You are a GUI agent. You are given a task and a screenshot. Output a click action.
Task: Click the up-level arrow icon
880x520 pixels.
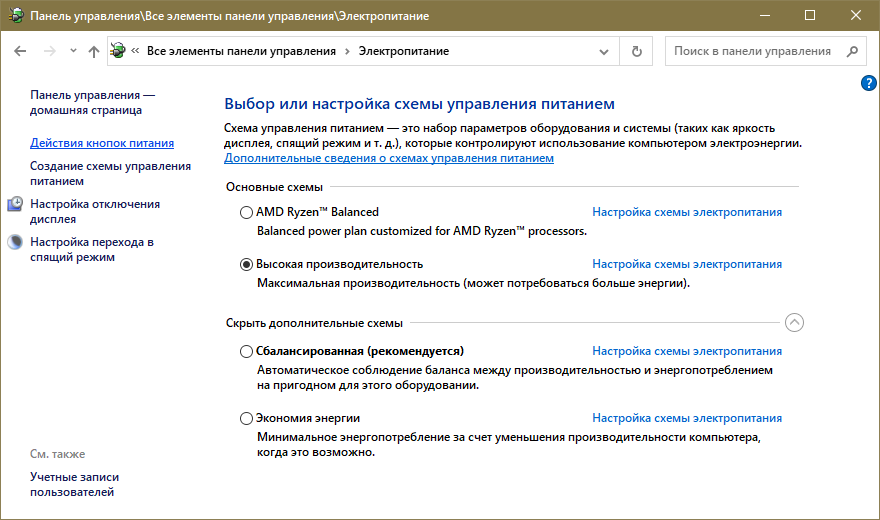coord(93,51)
